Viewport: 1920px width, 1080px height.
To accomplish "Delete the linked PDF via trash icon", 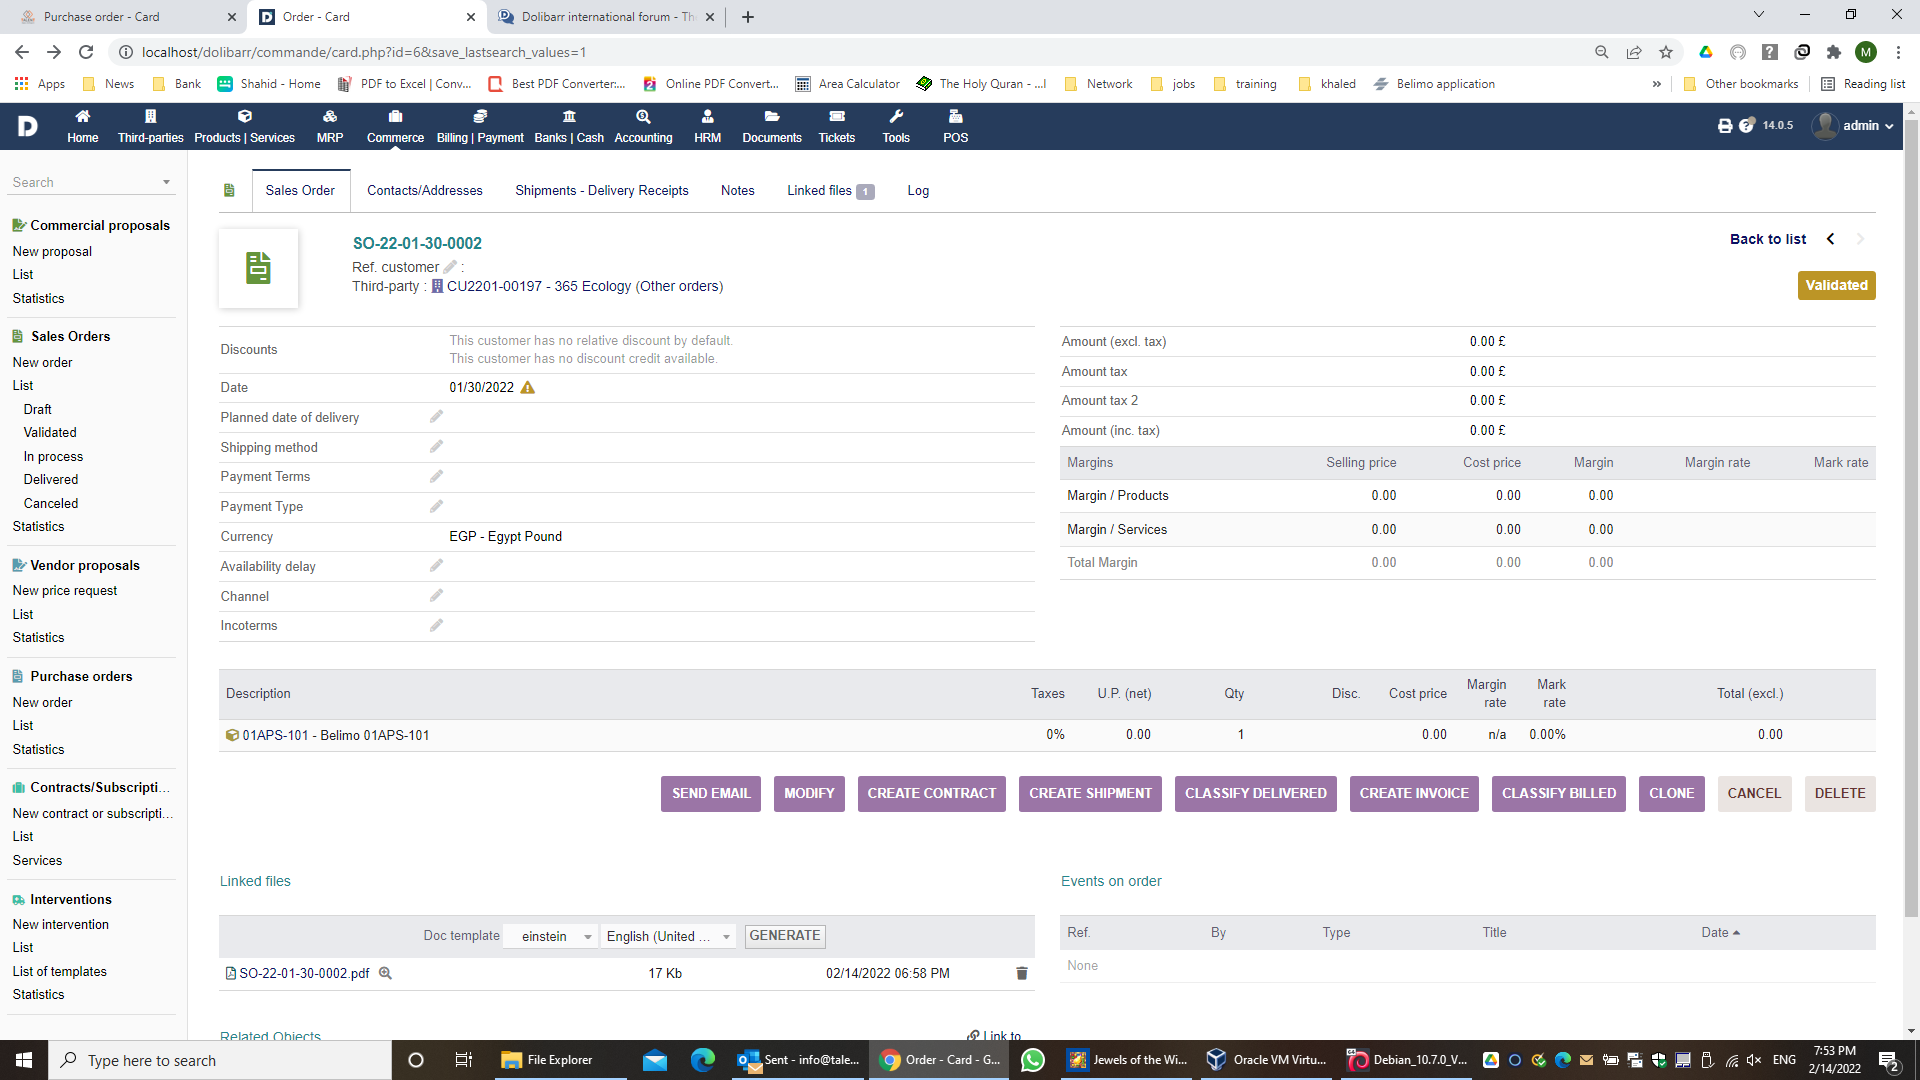I will (1021, 973).
